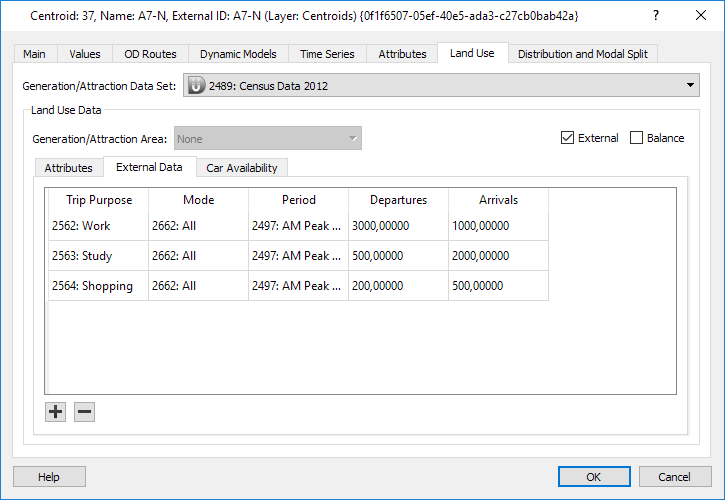Select the 2563: Study cell
The image size is (725, 500).
[98, 256]
